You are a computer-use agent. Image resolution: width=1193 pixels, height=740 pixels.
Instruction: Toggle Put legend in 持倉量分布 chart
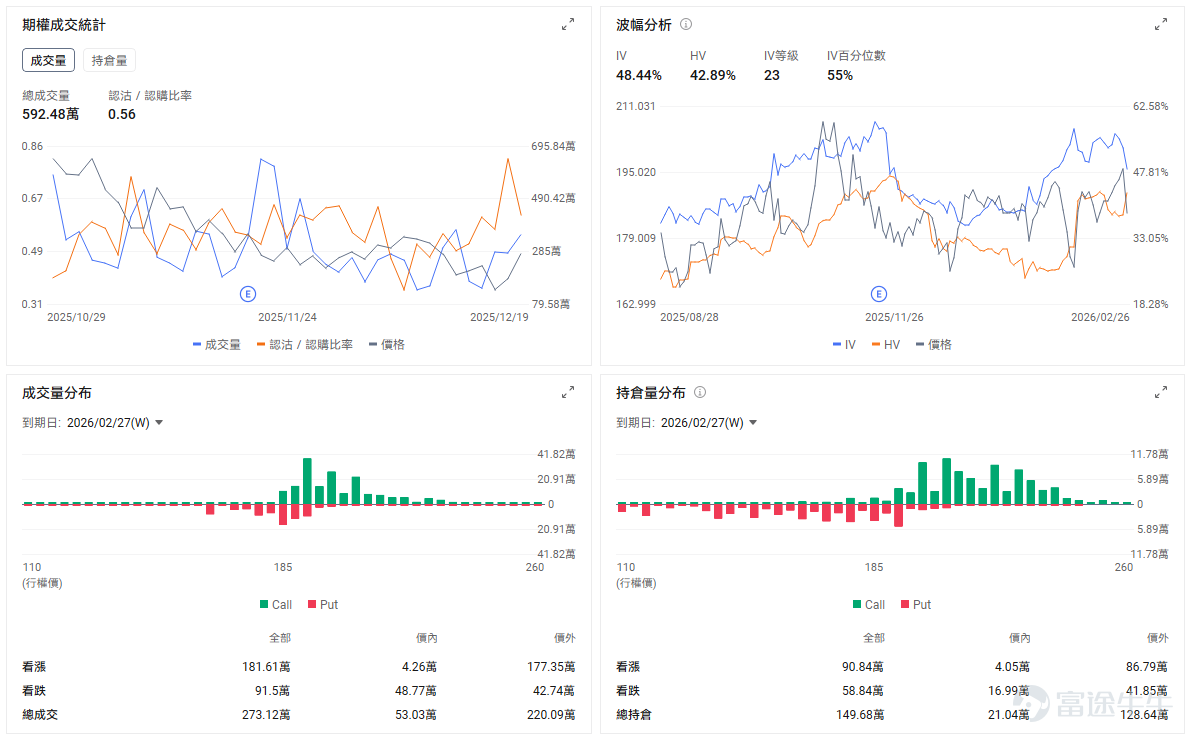(916, 605)
